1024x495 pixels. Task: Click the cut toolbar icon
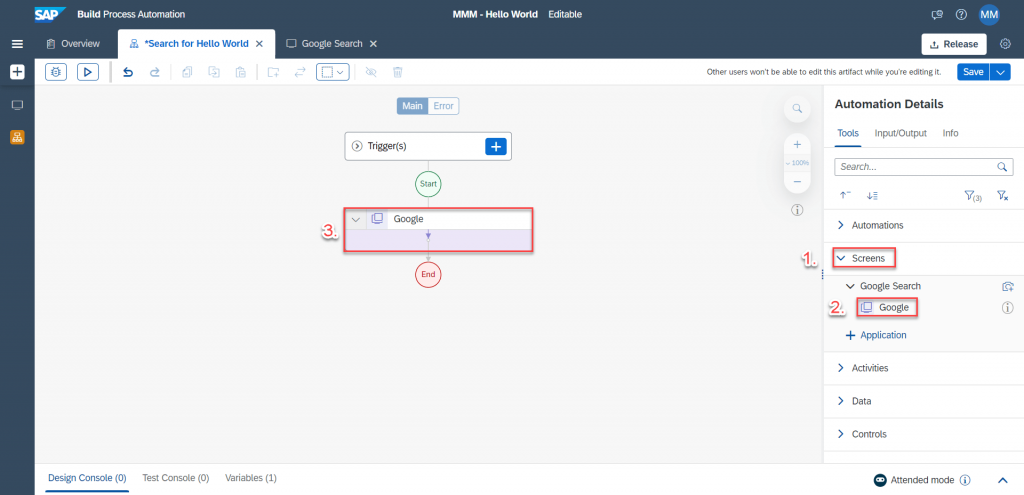[x=214, y=72]
